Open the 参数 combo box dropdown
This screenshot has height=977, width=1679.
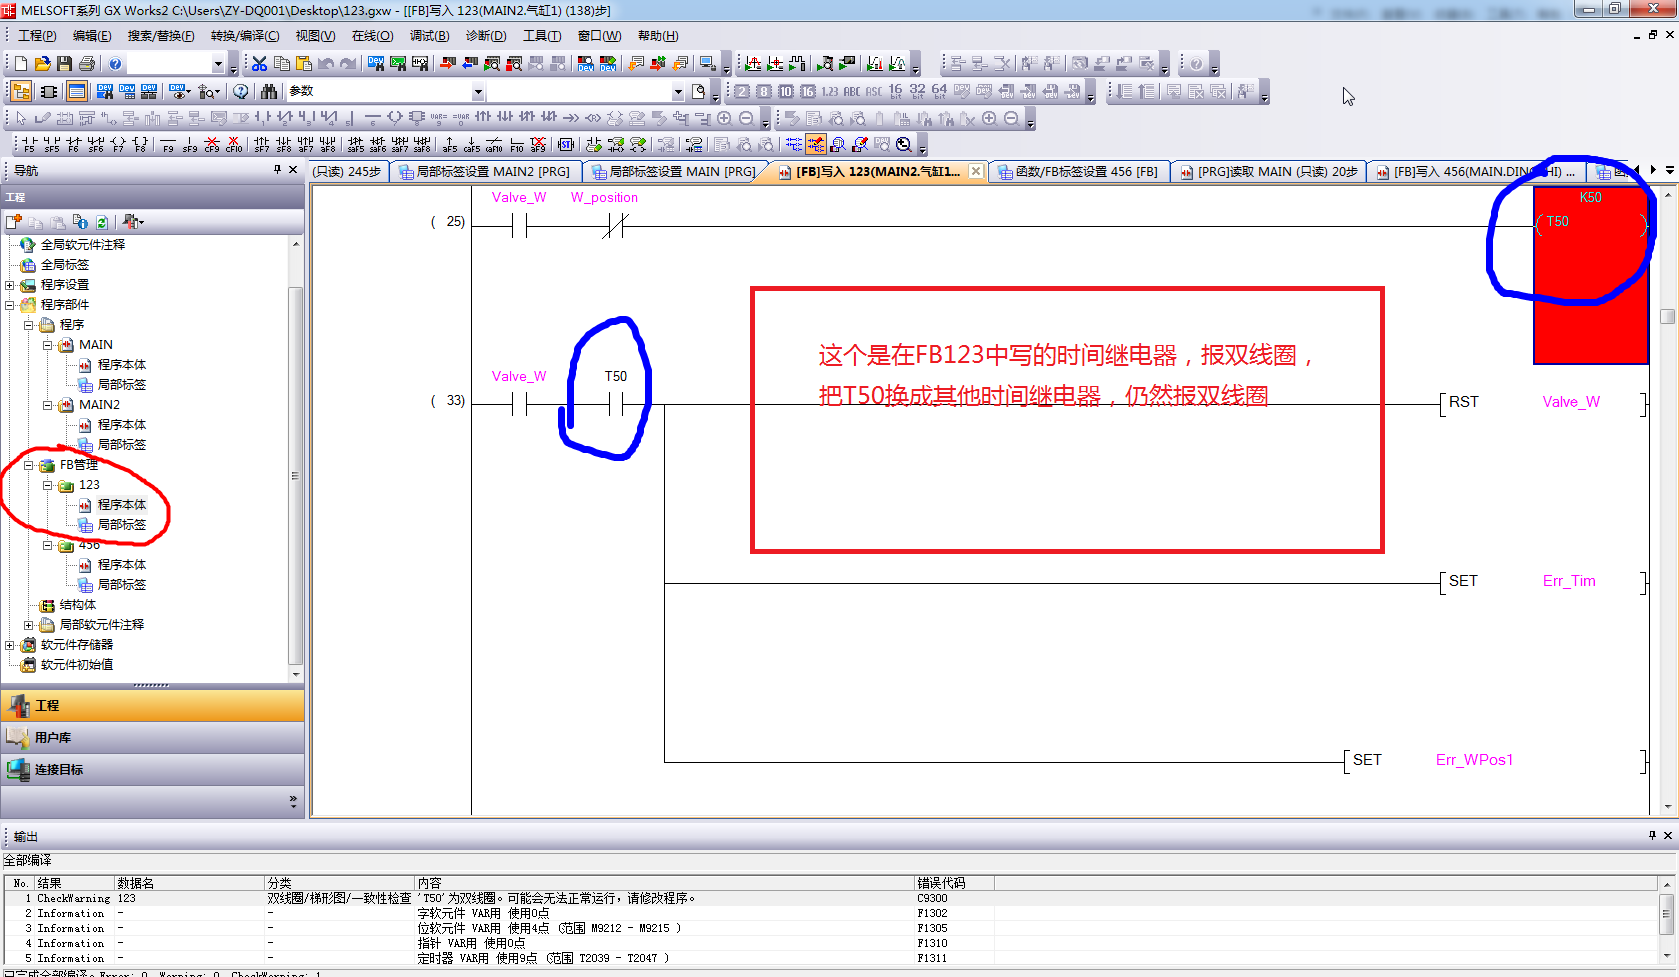click(x=478, y=92)
